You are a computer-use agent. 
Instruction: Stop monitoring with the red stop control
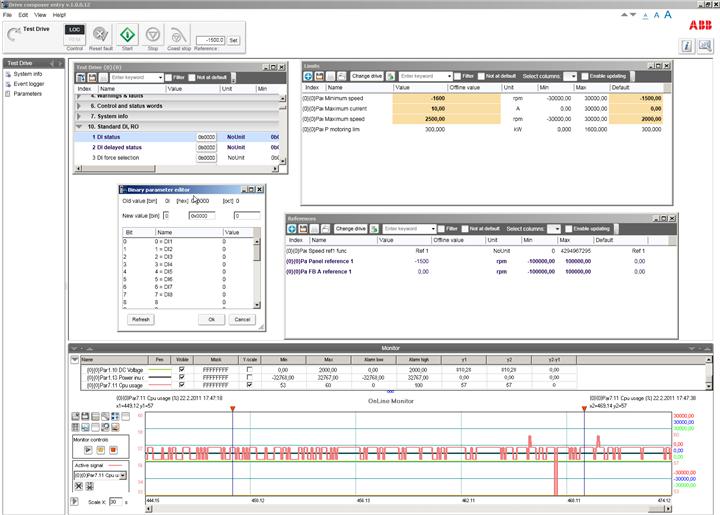tap(113, 450)
